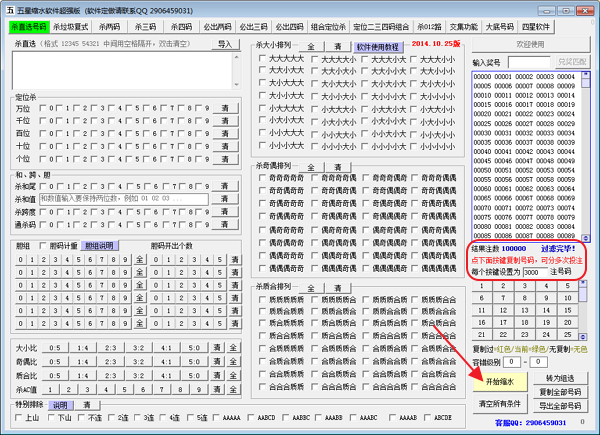Click 清空所有条件 to reset conditions
This screenshot has height=435, width=600.
tap(501, 403)
